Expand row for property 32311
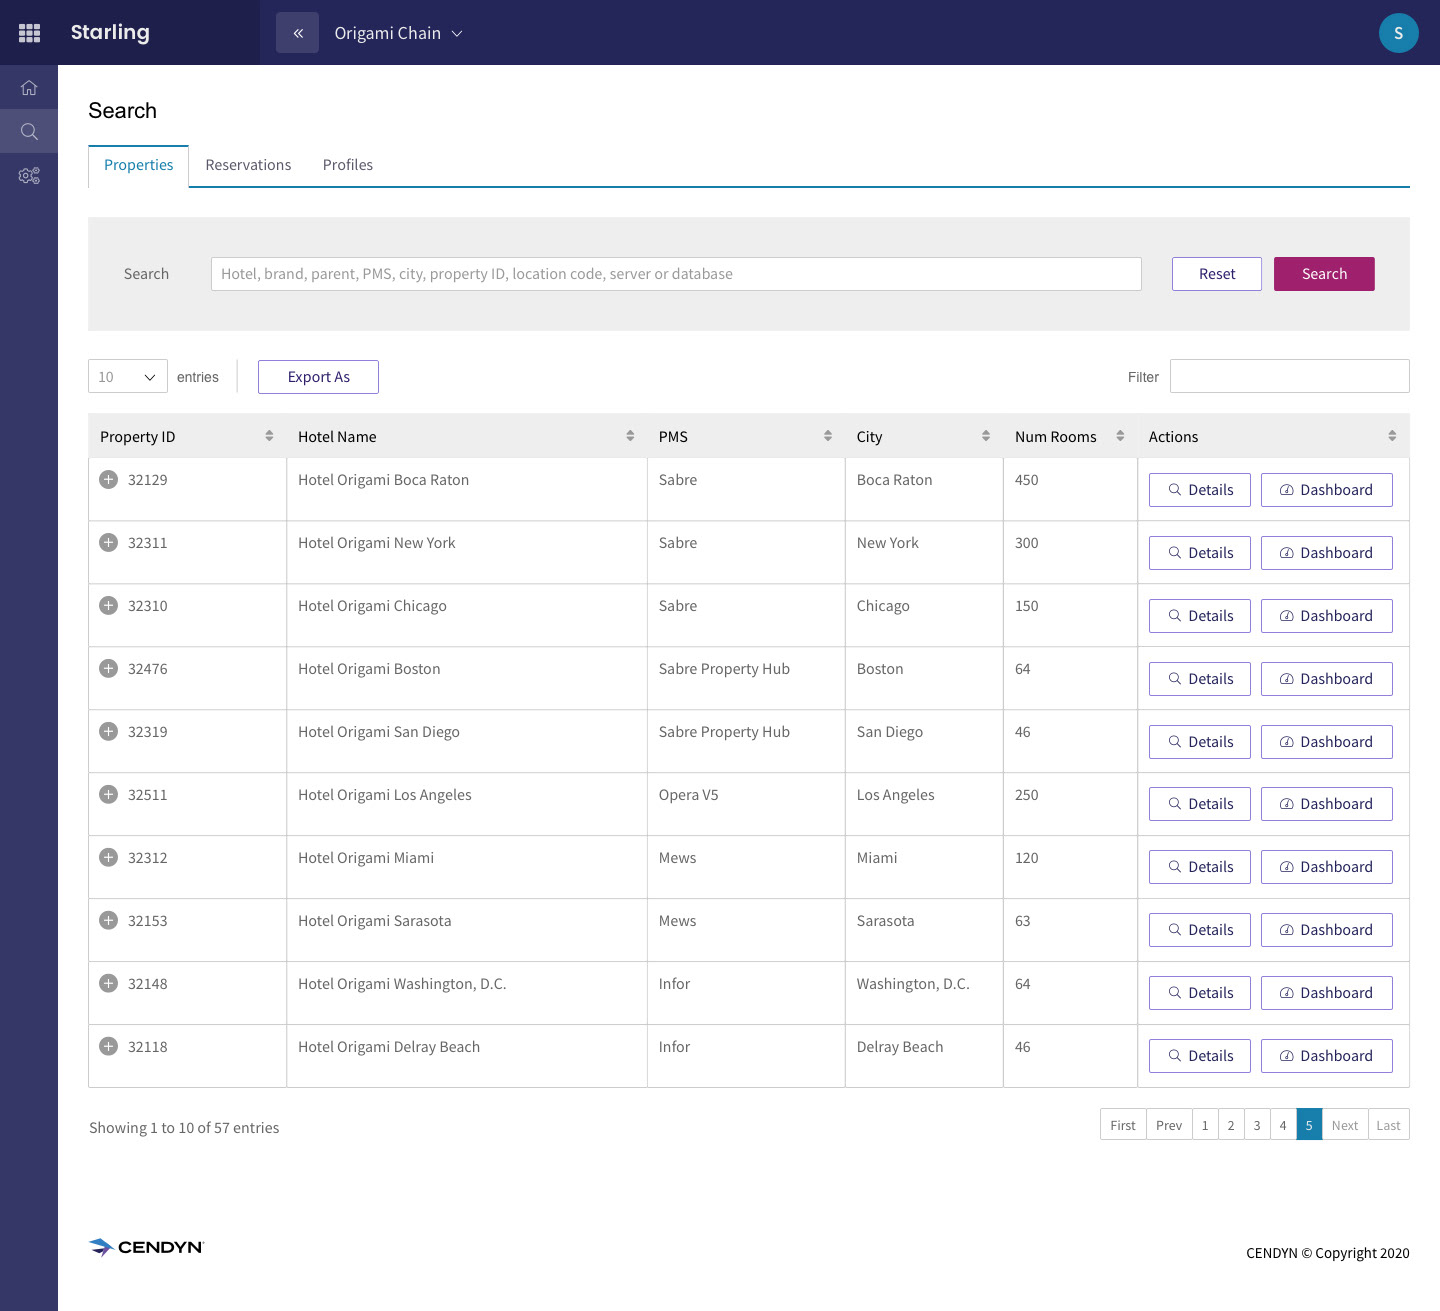 109,543
